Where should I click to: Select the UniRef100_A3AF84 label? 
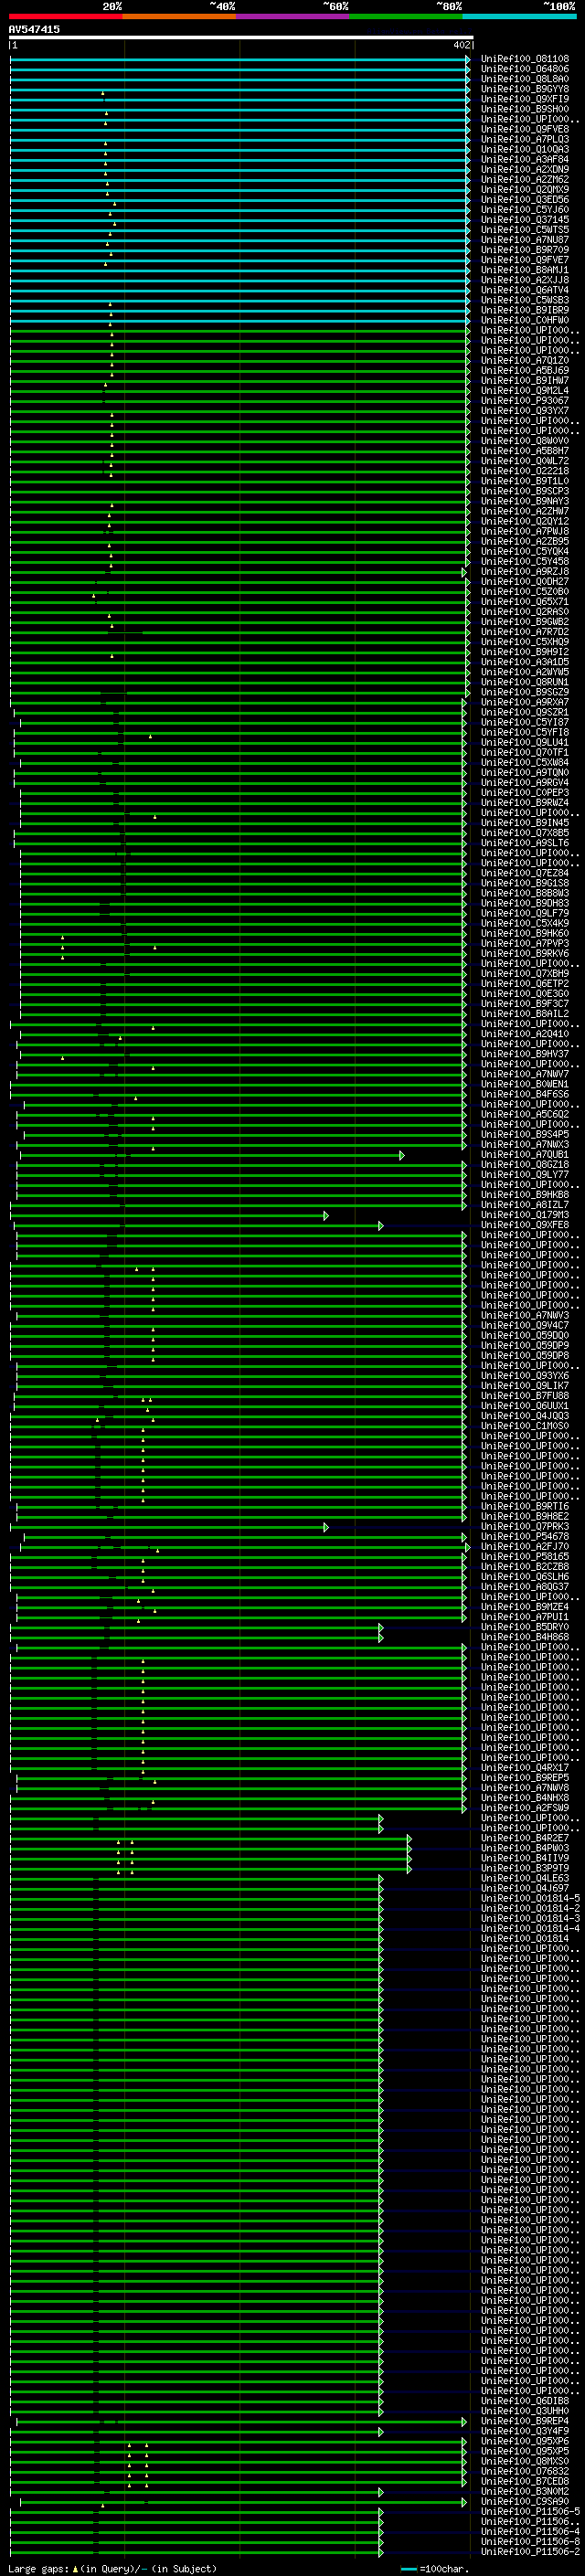[525, 159]
